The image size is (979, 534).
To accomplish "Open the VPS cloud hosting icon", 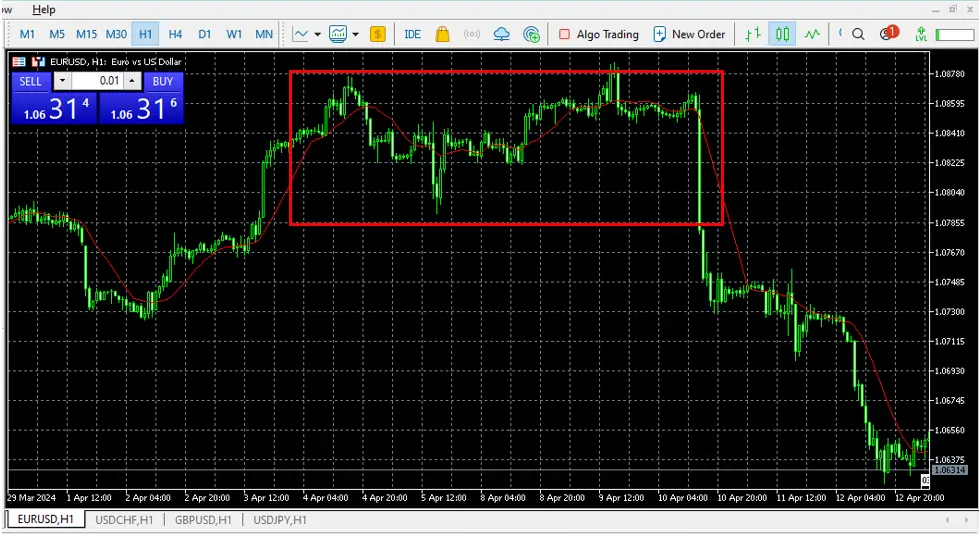I will [501, 34].
